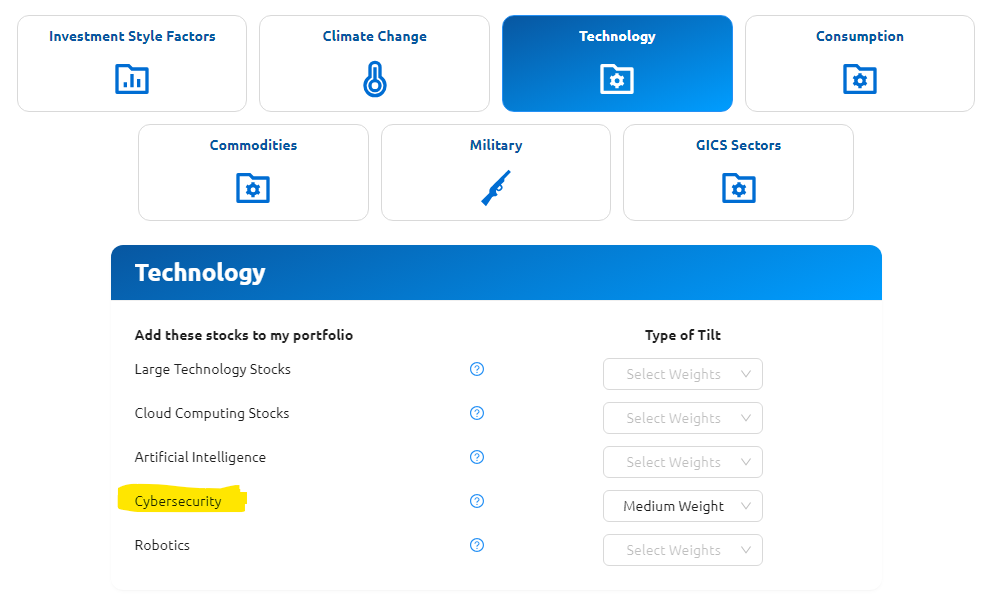
Task: Open weights dropdown for Cloud Computing Stocks
Action: pyautogui.click(x=683, y=418)
